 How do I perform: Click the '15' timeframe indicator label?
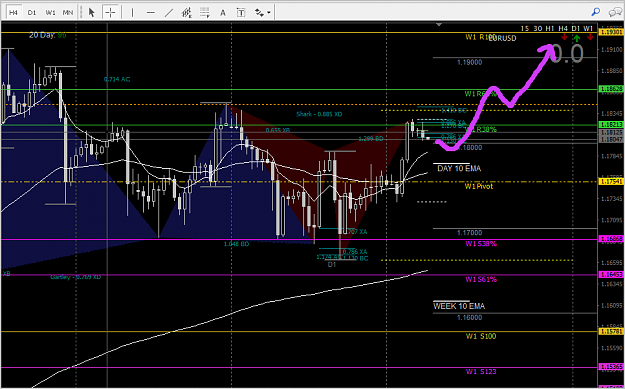tap(525, 28)
